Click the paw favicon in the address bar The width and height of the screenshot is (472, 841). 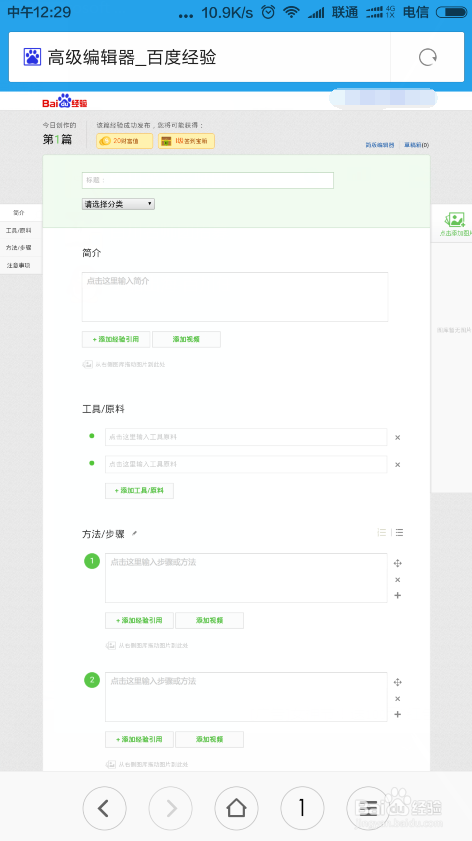click(x=32, y=57)
